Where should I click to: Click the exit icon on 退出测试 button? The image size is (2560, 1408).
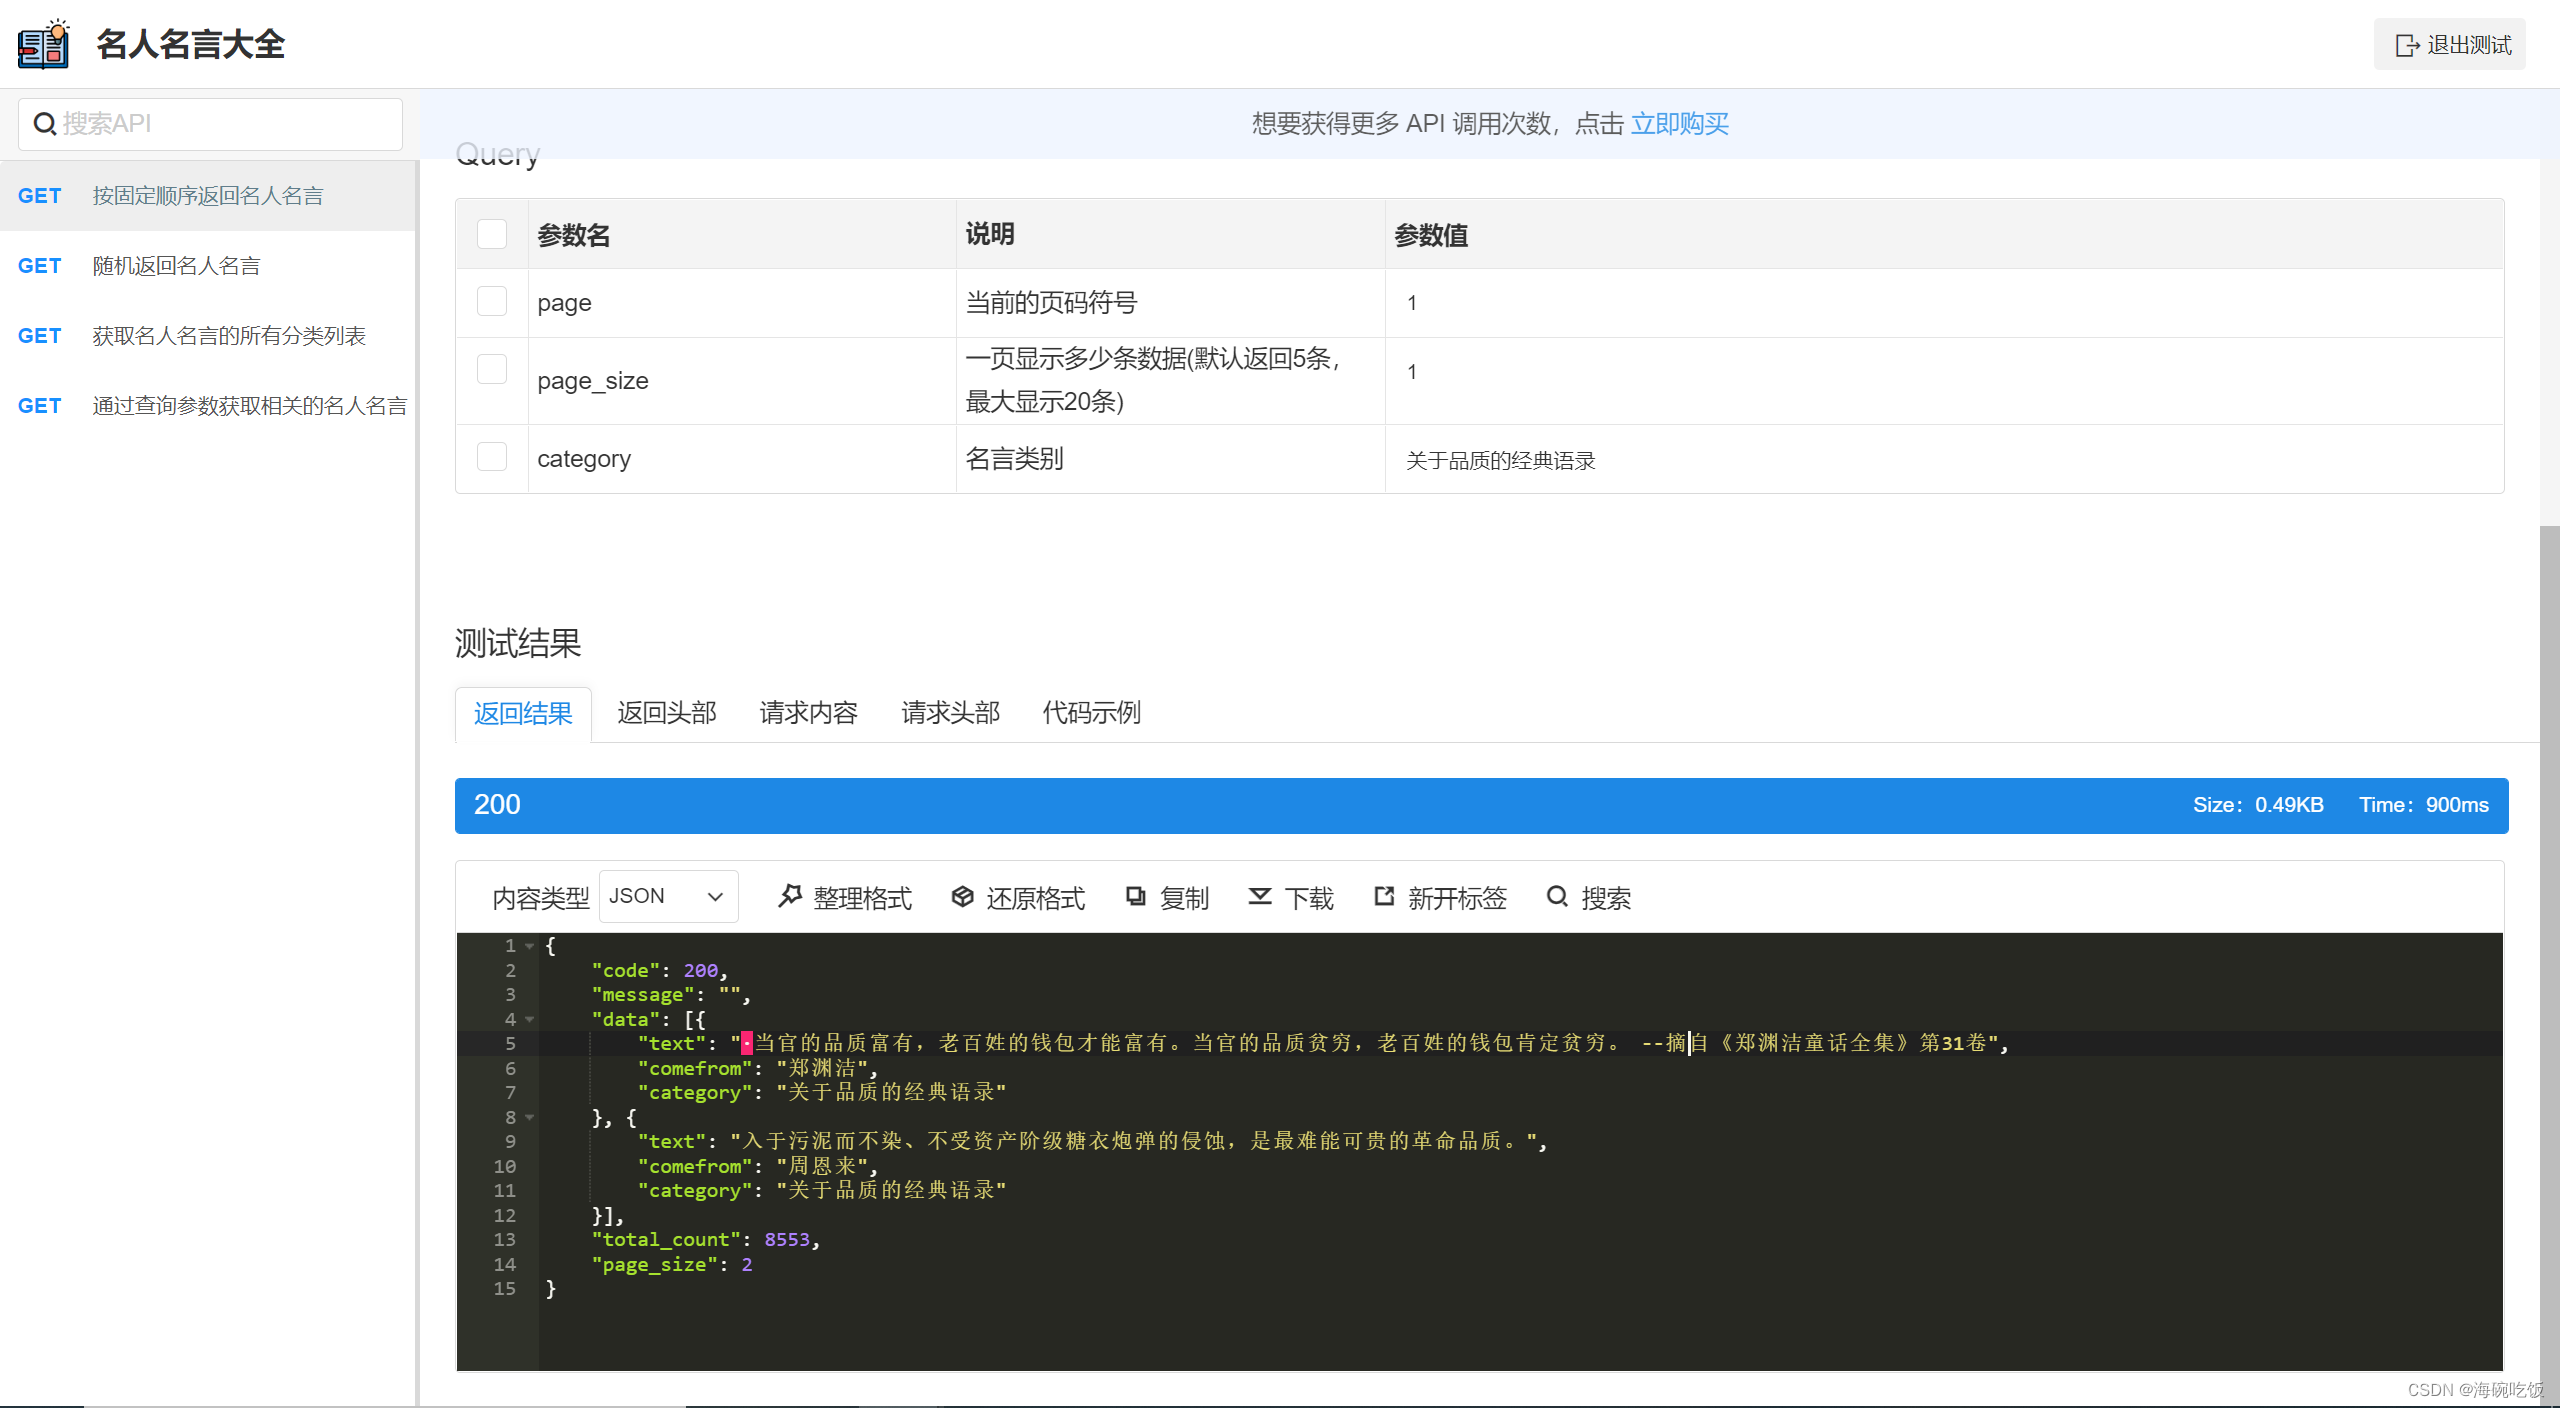point(2406,45)
